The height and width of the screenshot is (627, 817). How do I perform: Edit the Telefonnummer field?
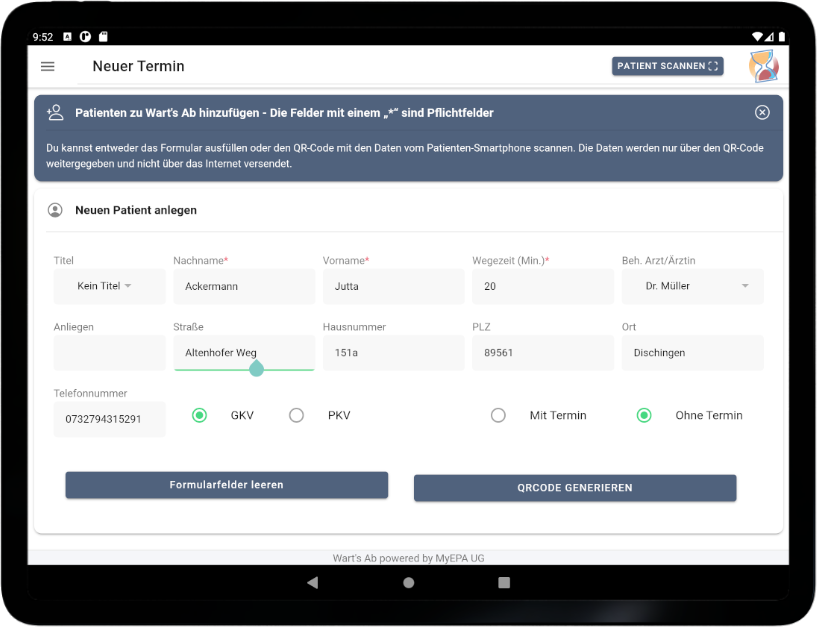[x=109, y=419]
